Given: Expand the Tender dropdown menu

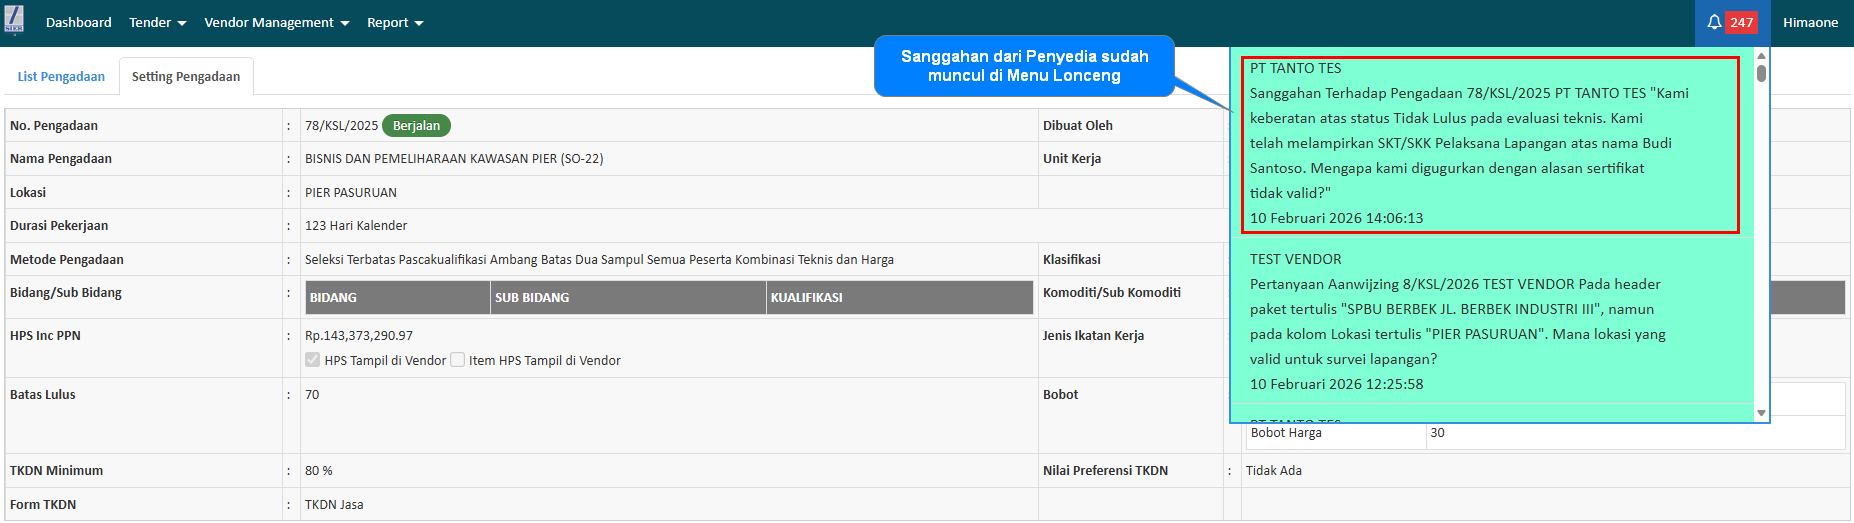Looking at the screenshot, I should coord(157,22).
